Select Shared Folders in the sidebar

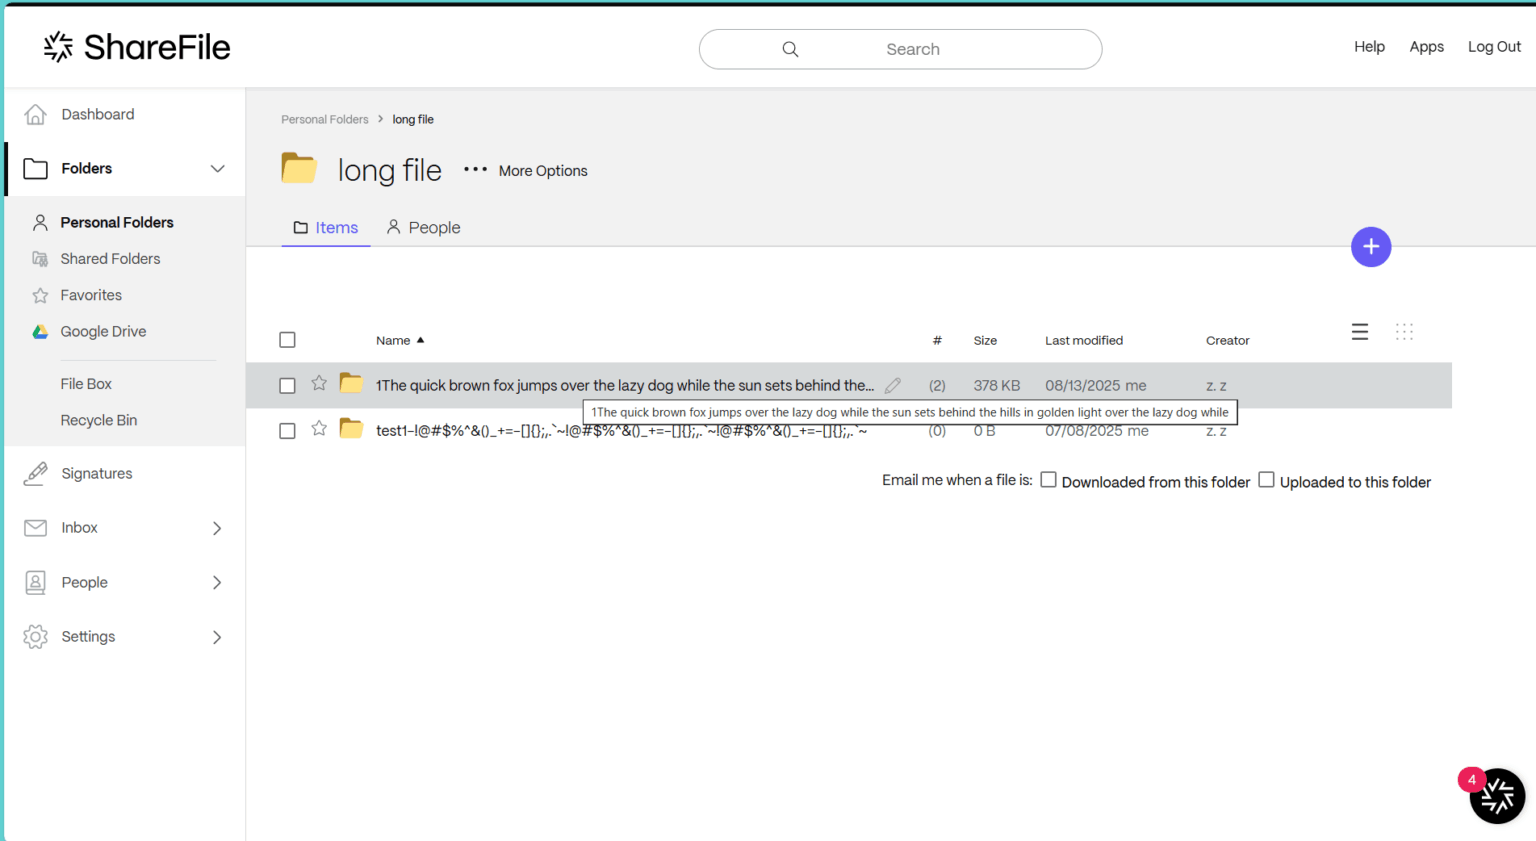click(110, 258)
